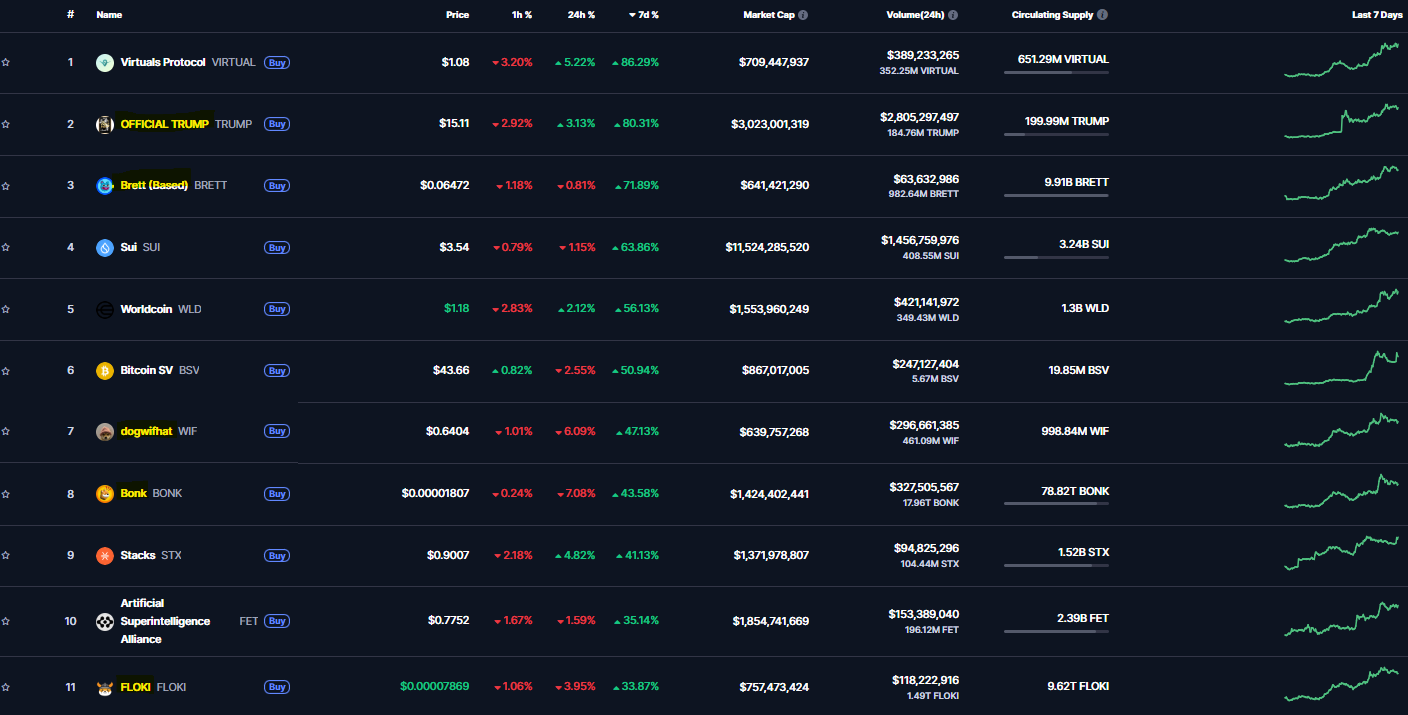The image size is (1408, 715).
Task: Toggle the watchlist star for Sui
Action: click(6, 248)
